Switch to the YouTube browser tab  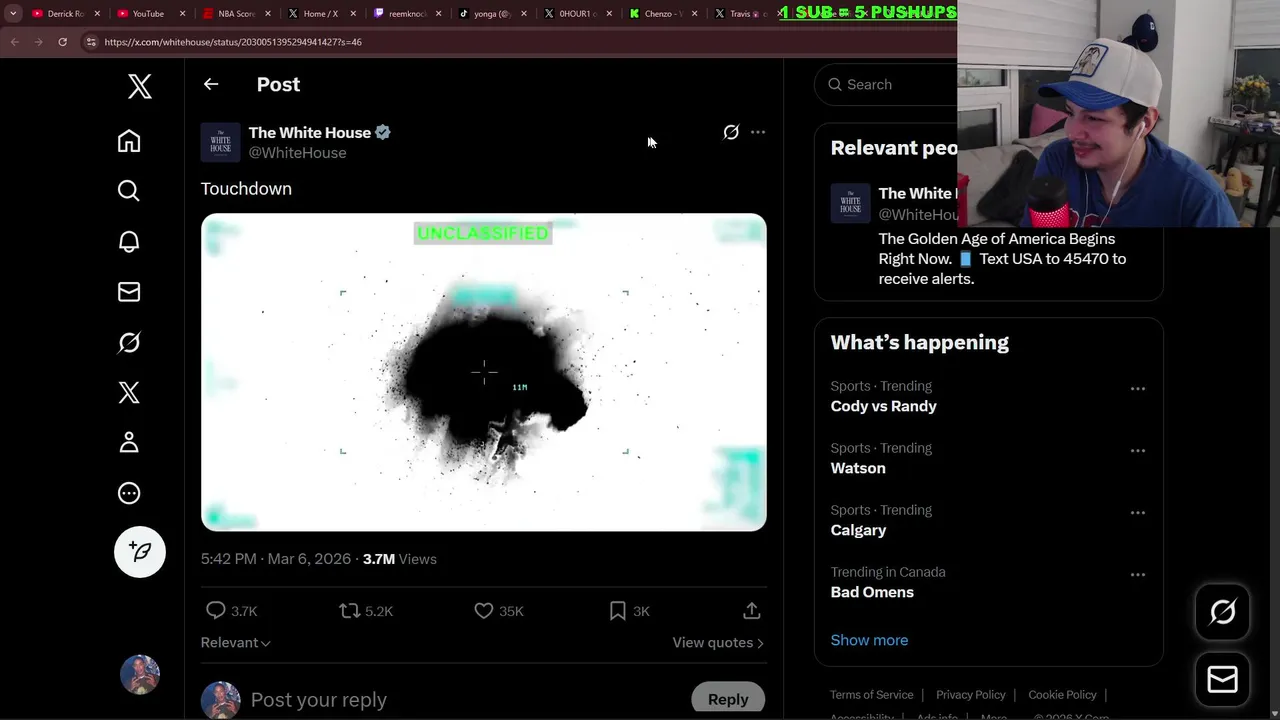click(148, 14)
